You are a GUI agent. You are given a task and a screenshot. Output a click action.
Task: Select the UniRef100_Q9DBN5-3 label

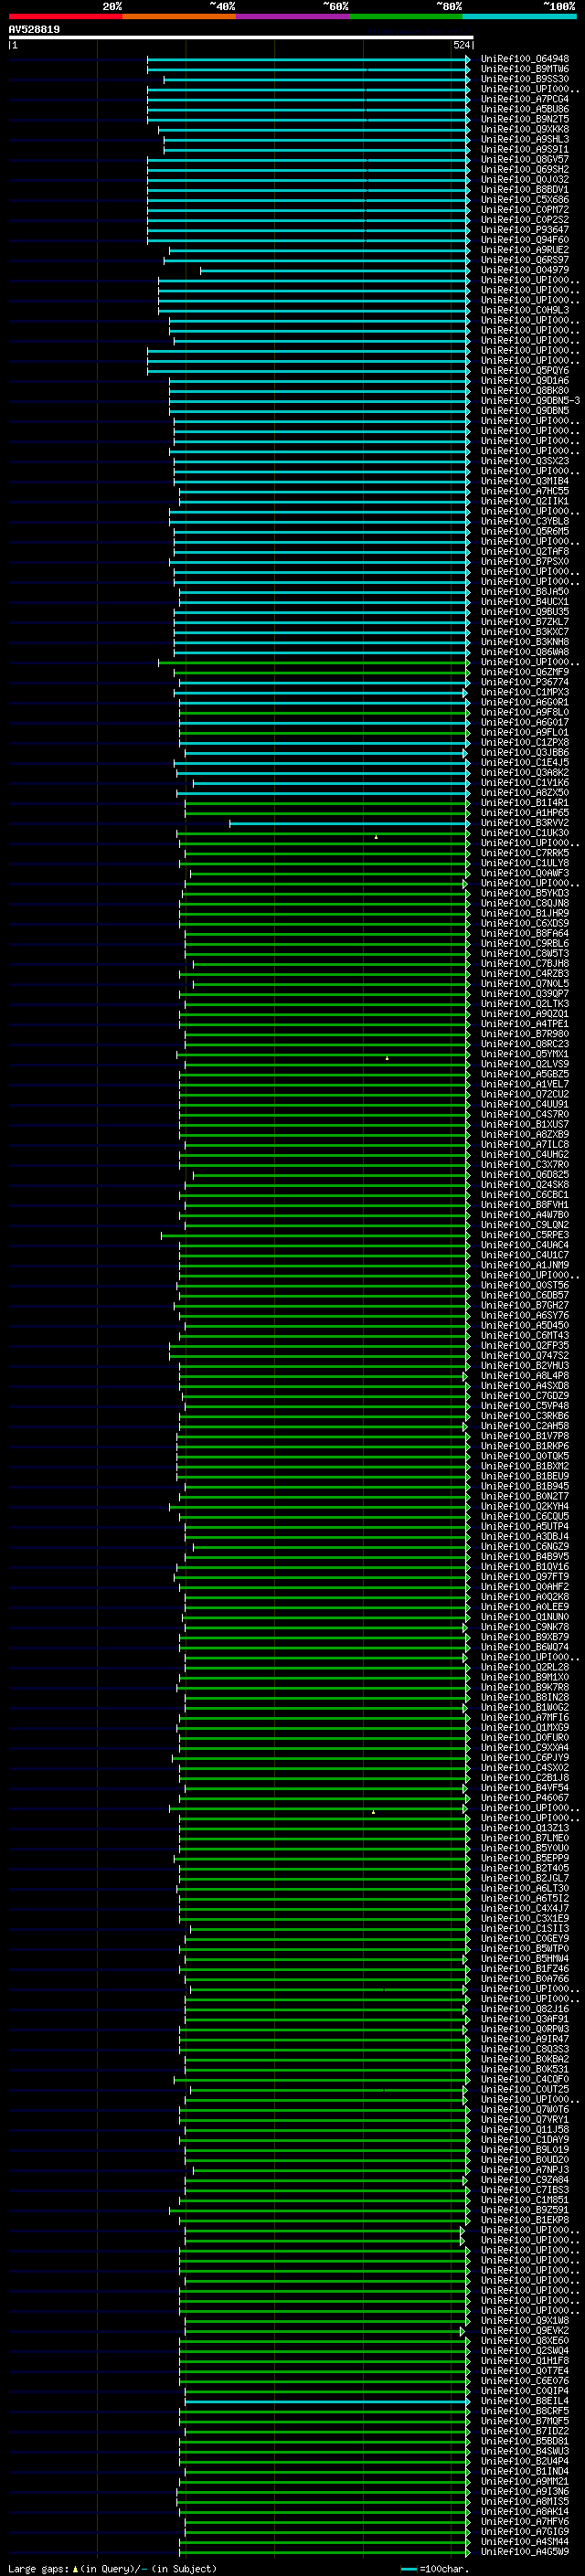(530, 400)
